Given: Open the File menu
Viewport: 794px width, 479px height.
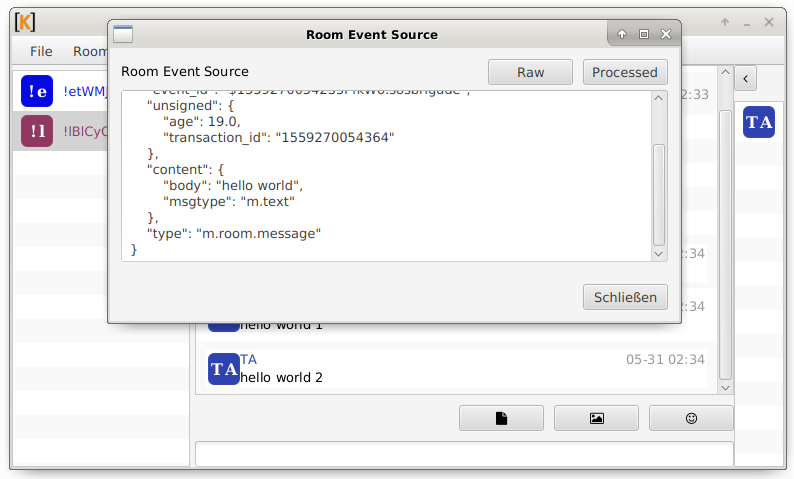Looking at the screenshot, I should coord(41,51).
